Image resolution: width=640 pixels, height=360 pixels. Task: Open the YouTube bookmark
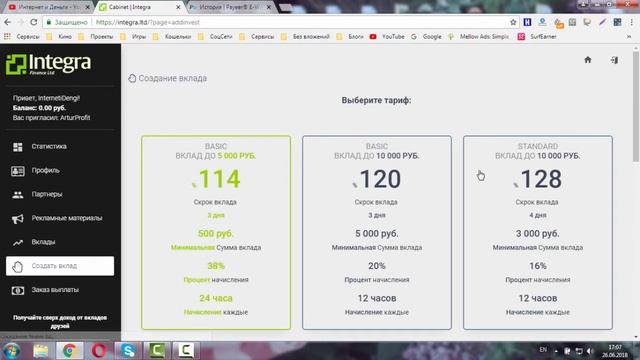pos(388,36)
